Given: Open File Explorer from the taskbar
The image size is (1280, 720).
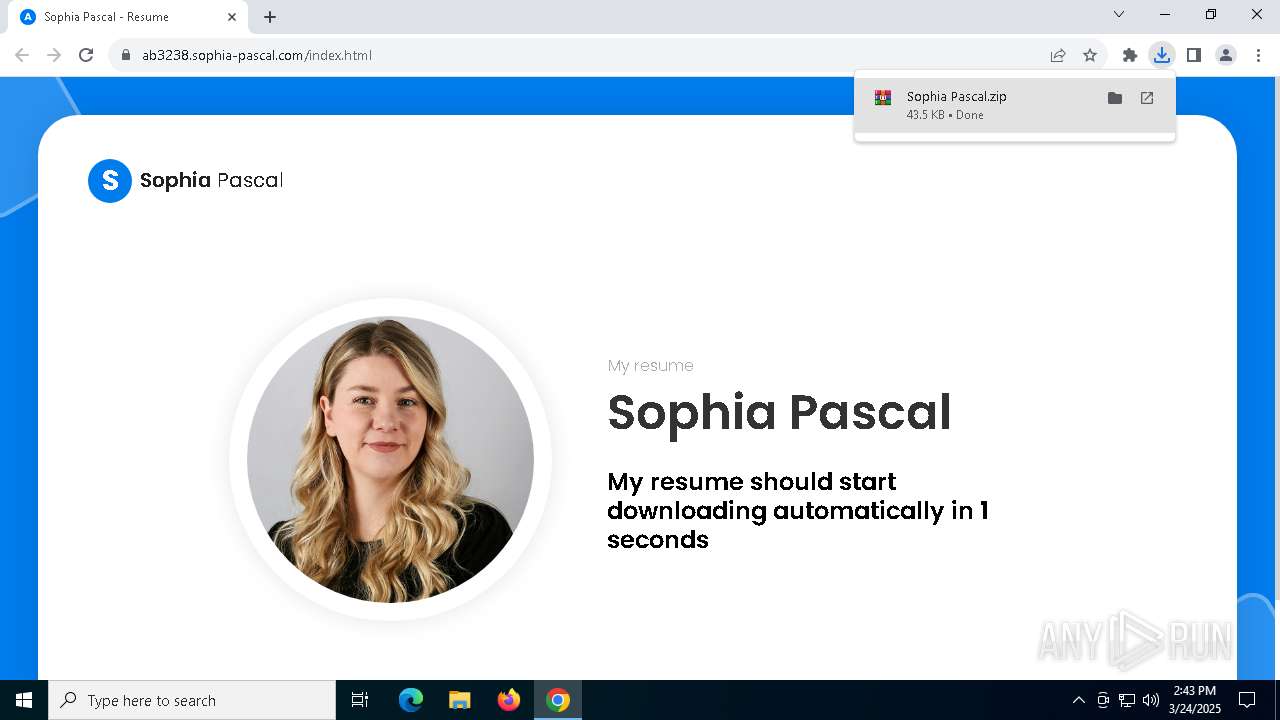Looking at the screenshot, I should tap(459, 700).
